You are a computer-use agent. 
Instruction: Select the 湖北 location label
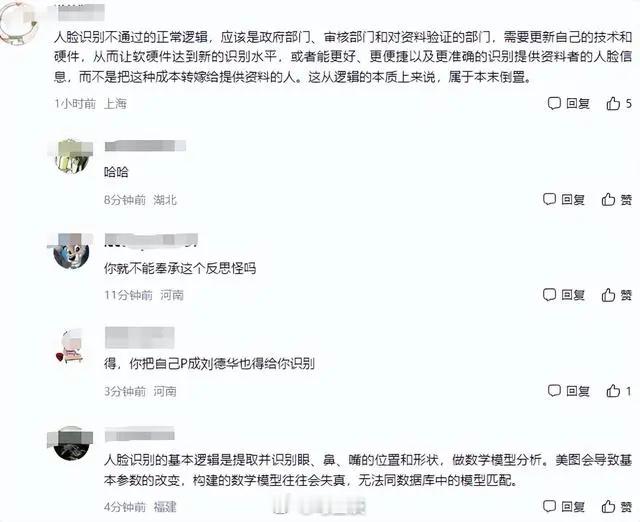pos(165,200)
